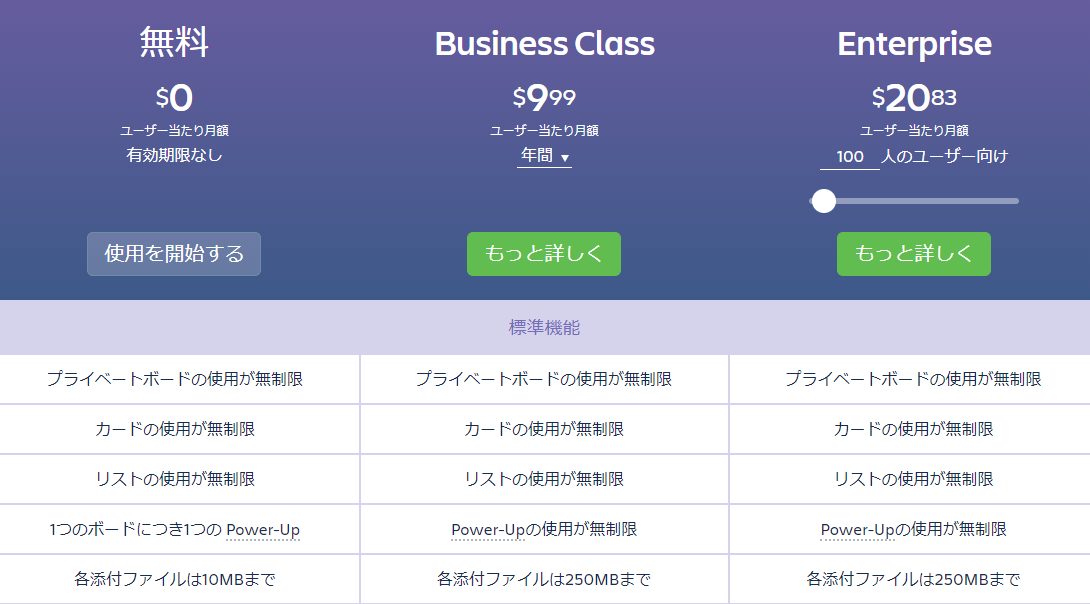This screenshot has width=1090, height=604.
Task: Click the Enterprise plan title
Action: pyautogui.click(x=914, y=44)
